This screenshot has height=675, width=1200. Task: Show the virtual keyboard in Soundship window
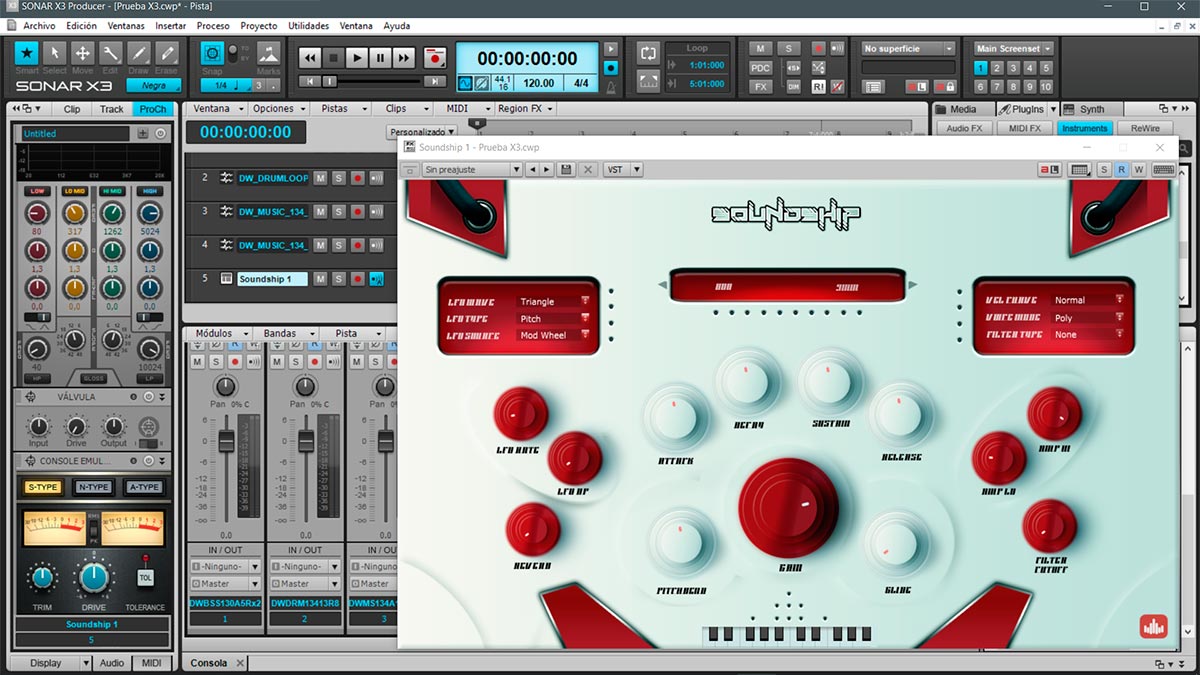click(x=1163, y=170)
